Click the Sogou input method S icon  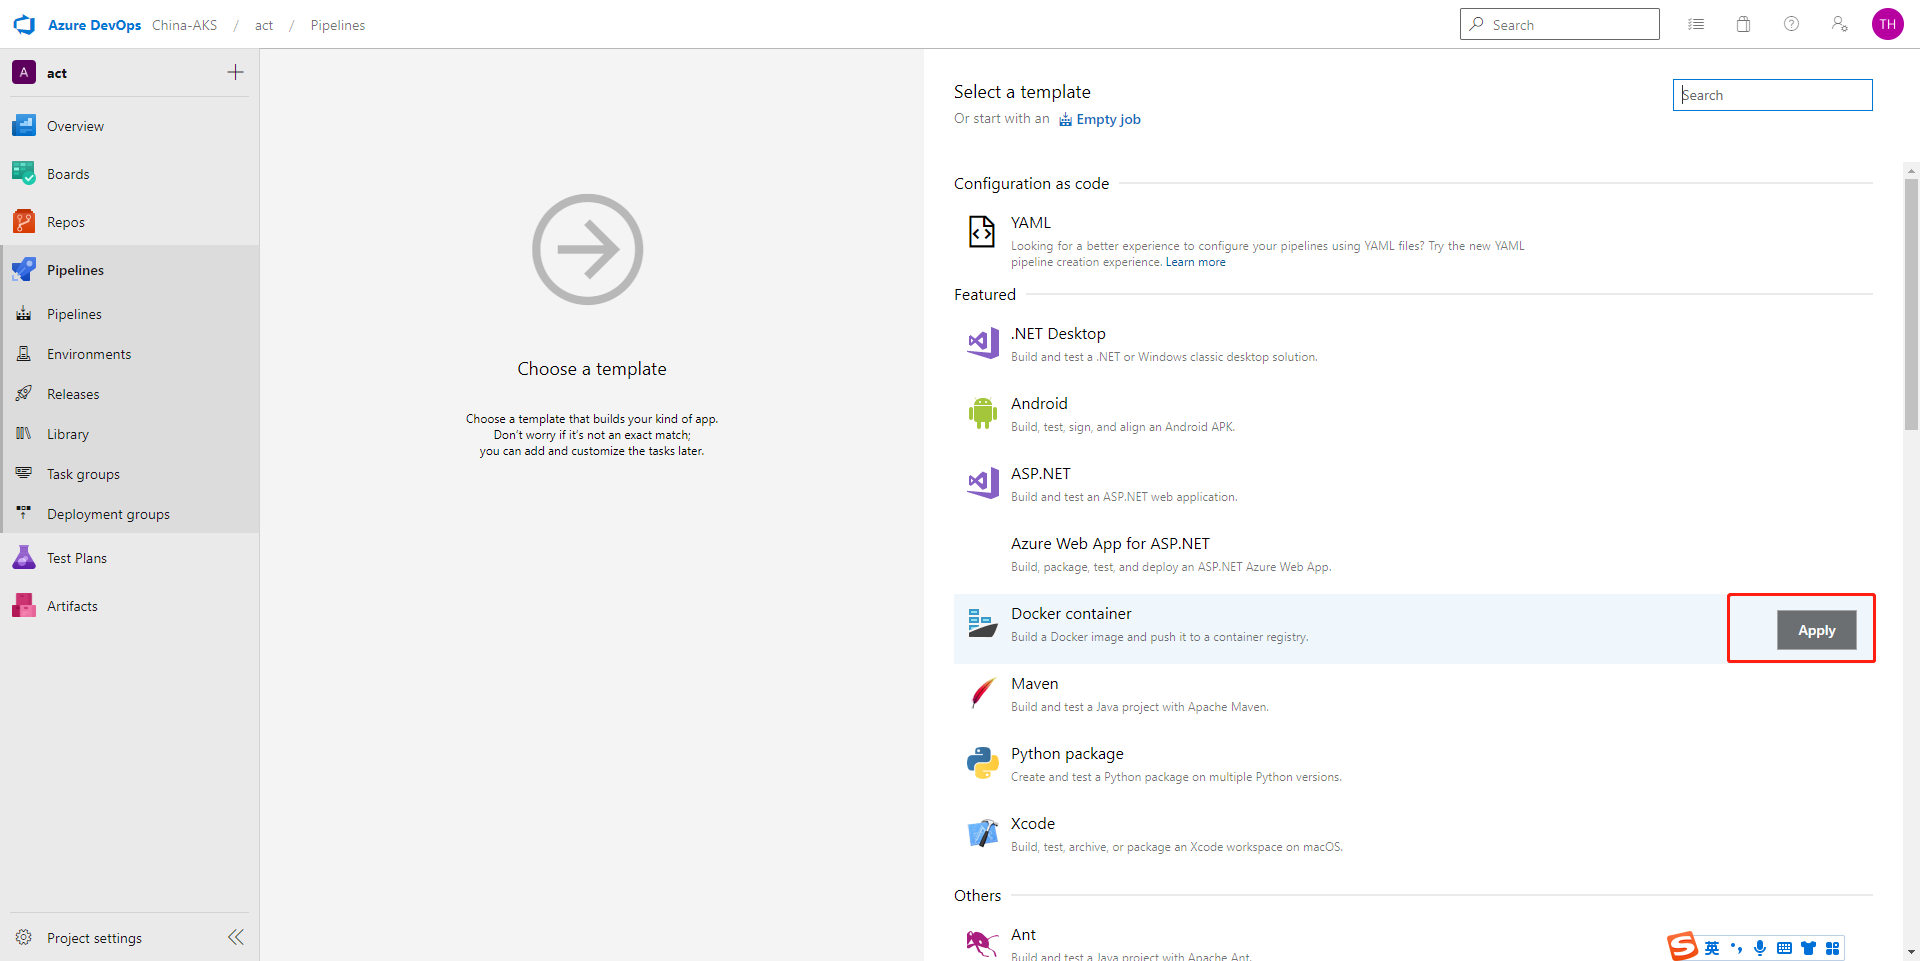(1682, 946)
